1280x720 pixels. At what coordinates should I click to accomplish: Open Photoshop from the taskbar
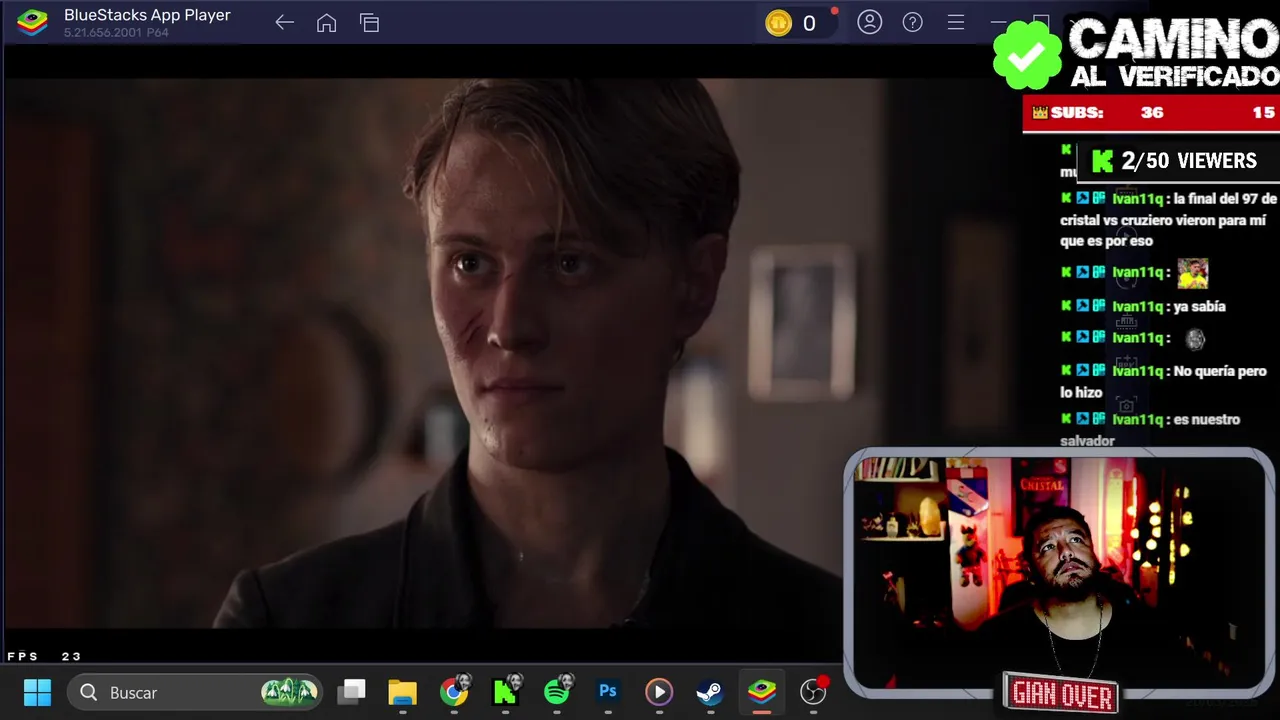click(x=607, y=692)
